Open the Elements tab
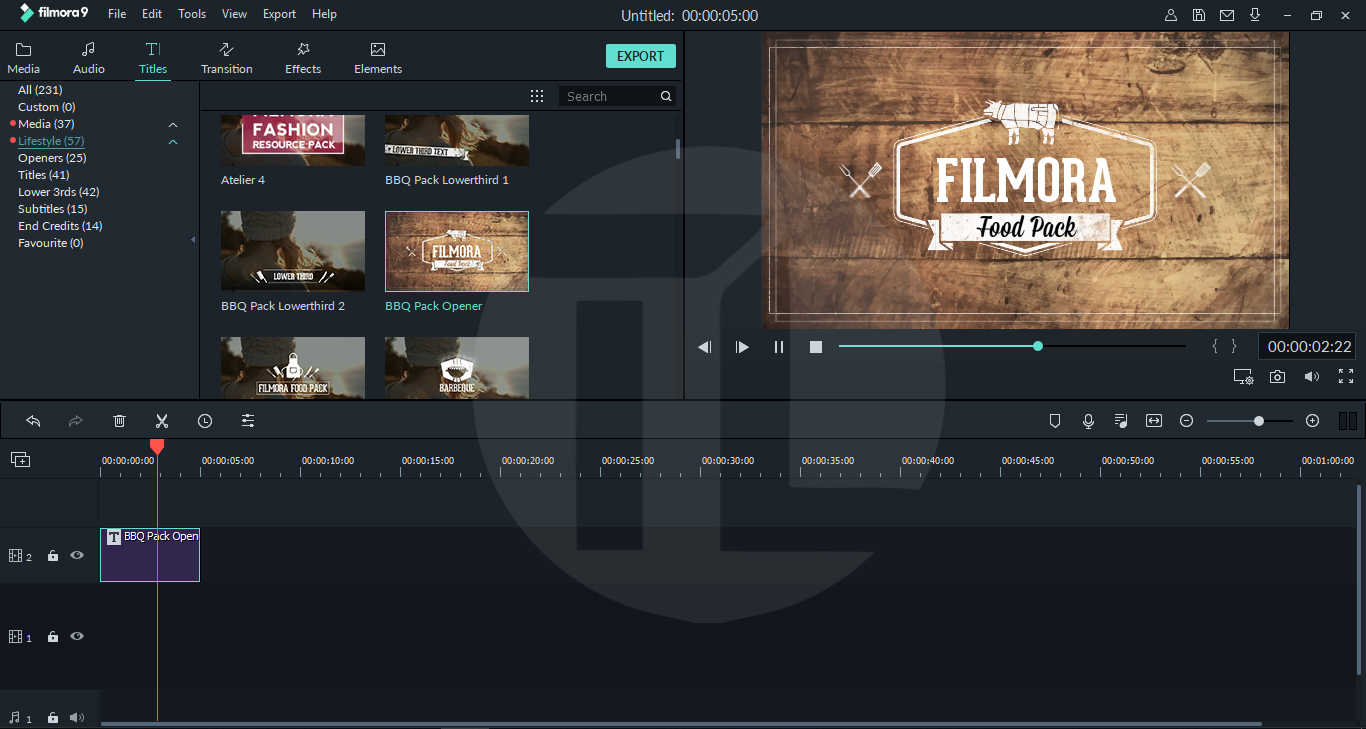Screen dimensions: 1366x729 378,58
